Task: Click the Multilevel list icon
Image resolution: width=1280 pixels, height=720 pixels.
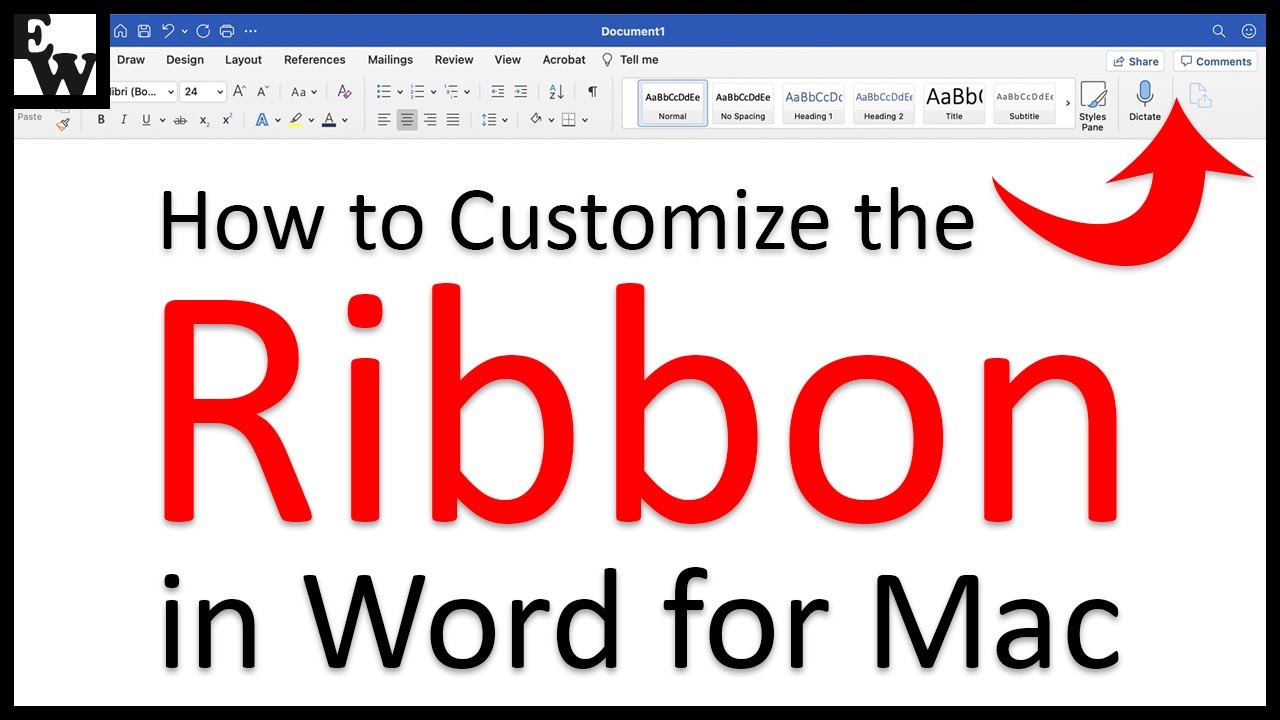Action: click(452, 91)
